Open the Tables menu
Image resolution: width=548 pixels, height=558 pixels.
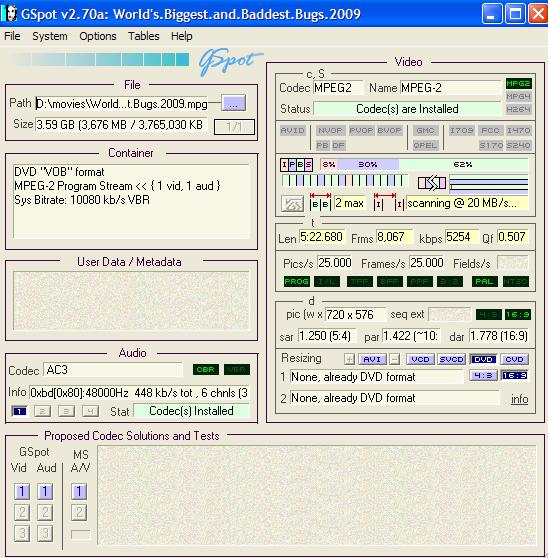[143, 36]
